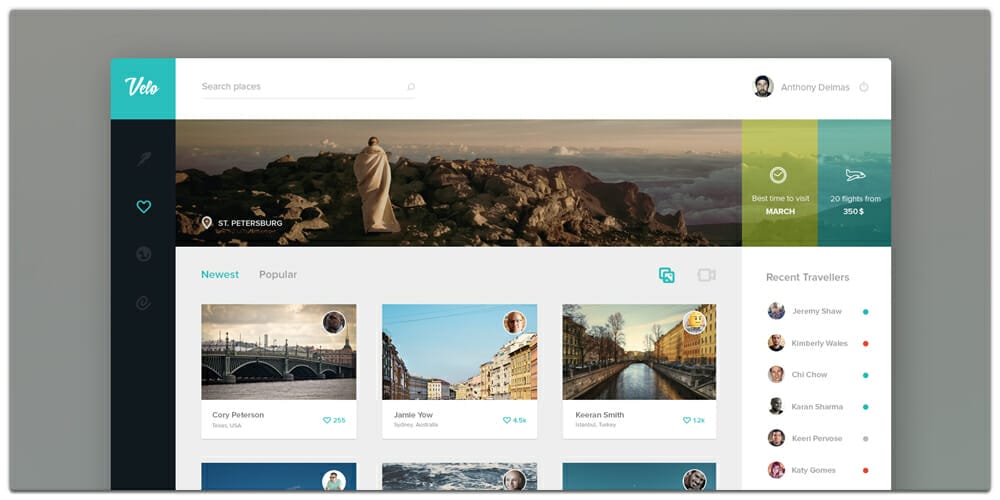The image size is (1000, 500).
Task: Open Jeremy Shaw traveller name
Action: coord(817,311)
